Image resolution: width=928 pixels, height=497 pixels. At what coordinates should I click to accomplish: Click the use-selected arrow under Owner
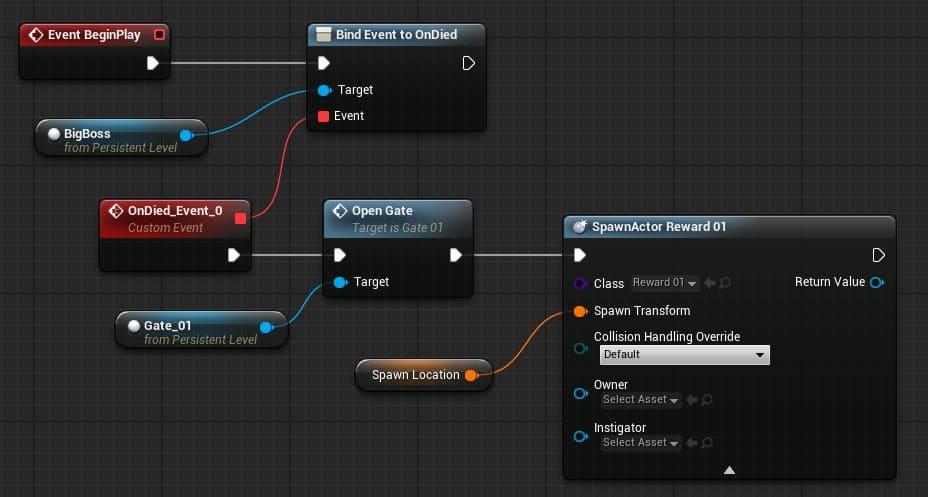click(691, 401)
